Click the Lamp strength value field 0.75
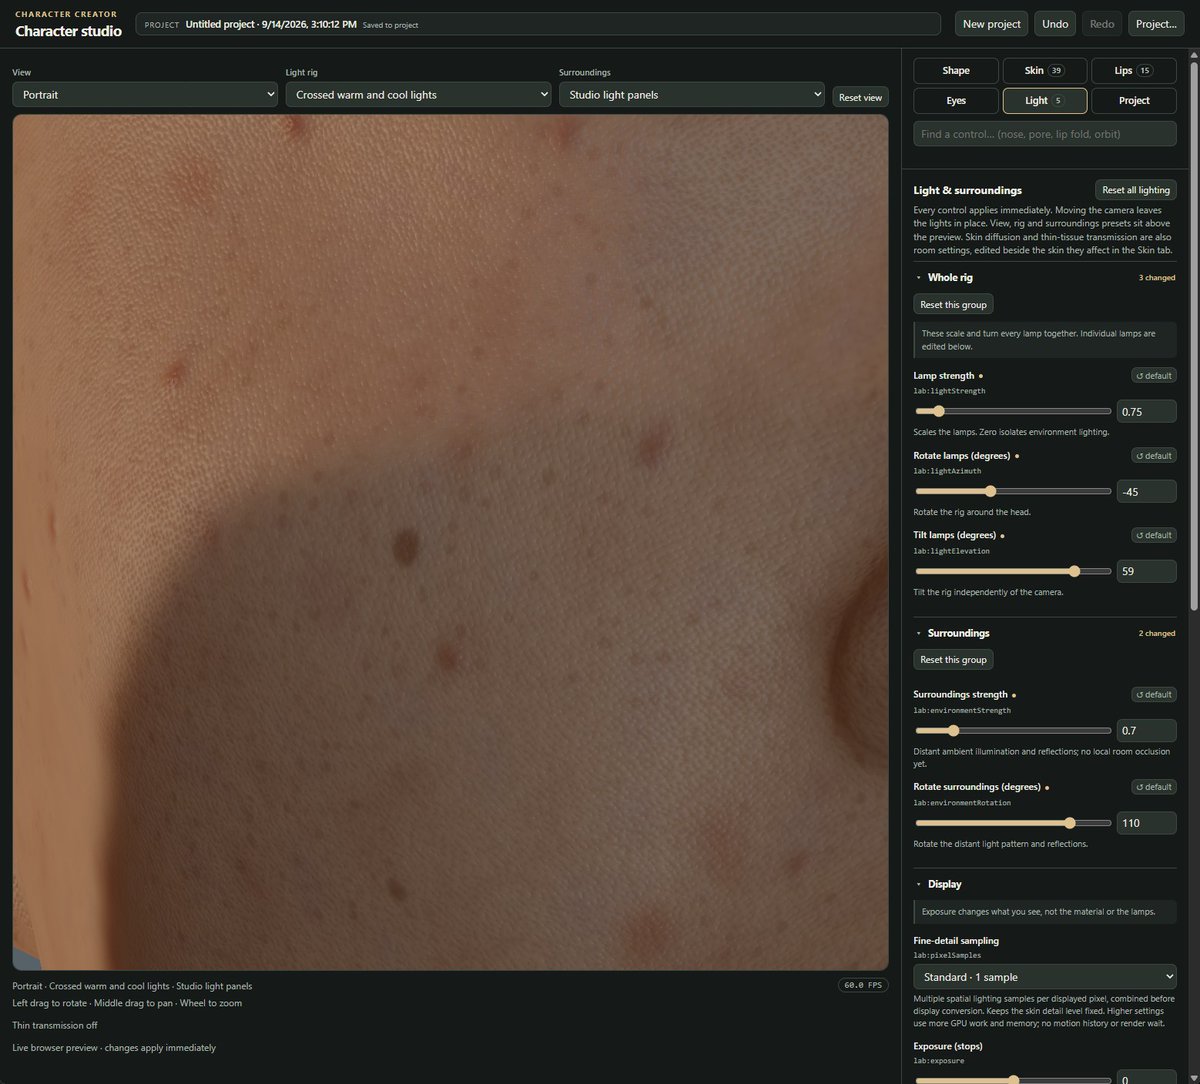This screenshot has width=1200, height=1084. (x=1146, y=411)
